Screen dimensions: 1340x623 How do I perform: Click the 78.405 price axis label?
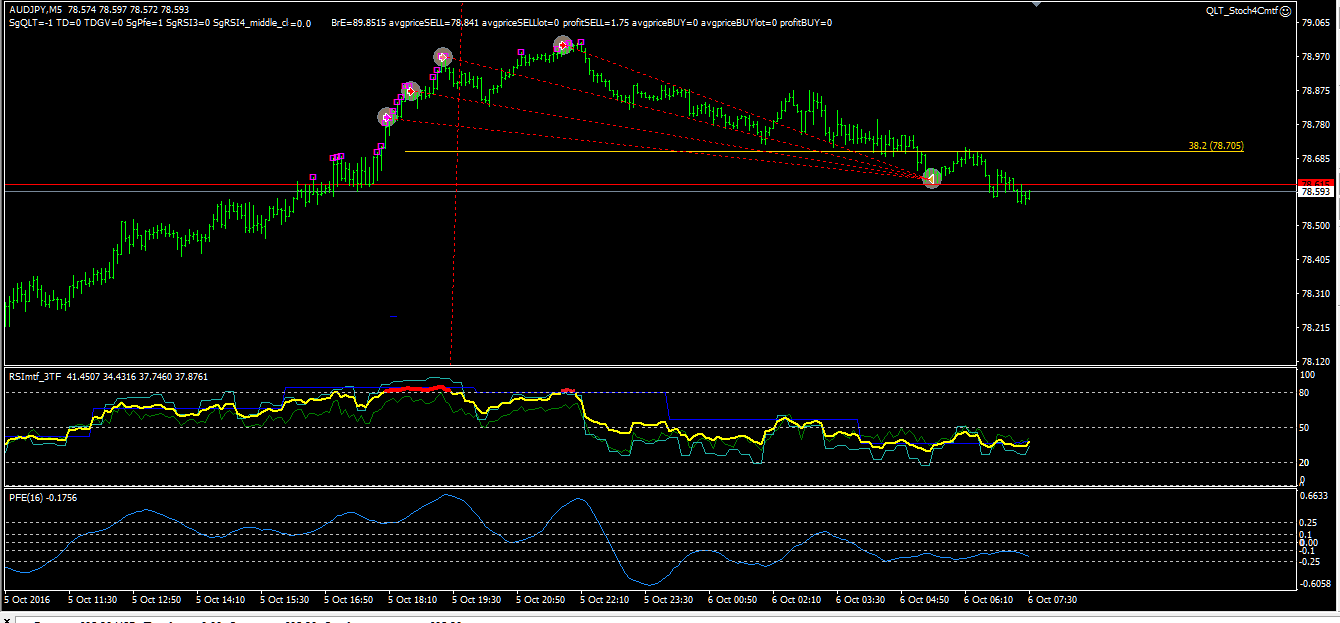coord(1315,260)
